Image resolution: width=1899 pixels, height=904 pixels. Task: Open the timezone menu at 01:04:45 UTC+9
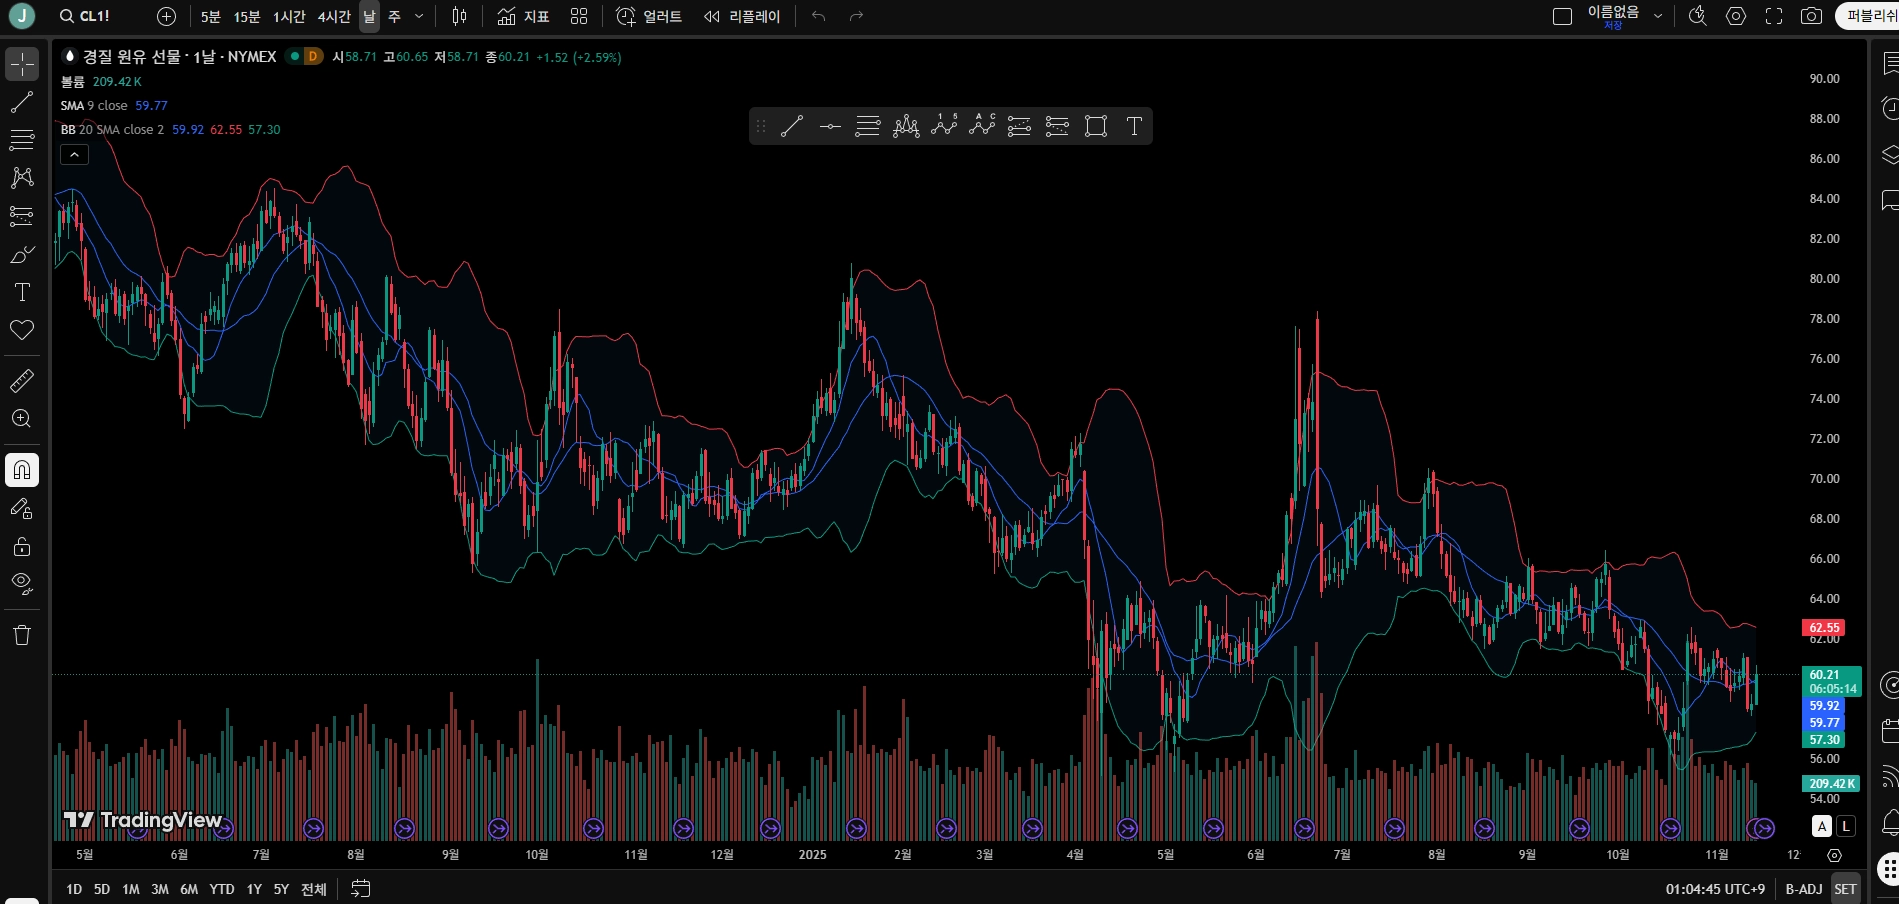tap(1715, 889)
